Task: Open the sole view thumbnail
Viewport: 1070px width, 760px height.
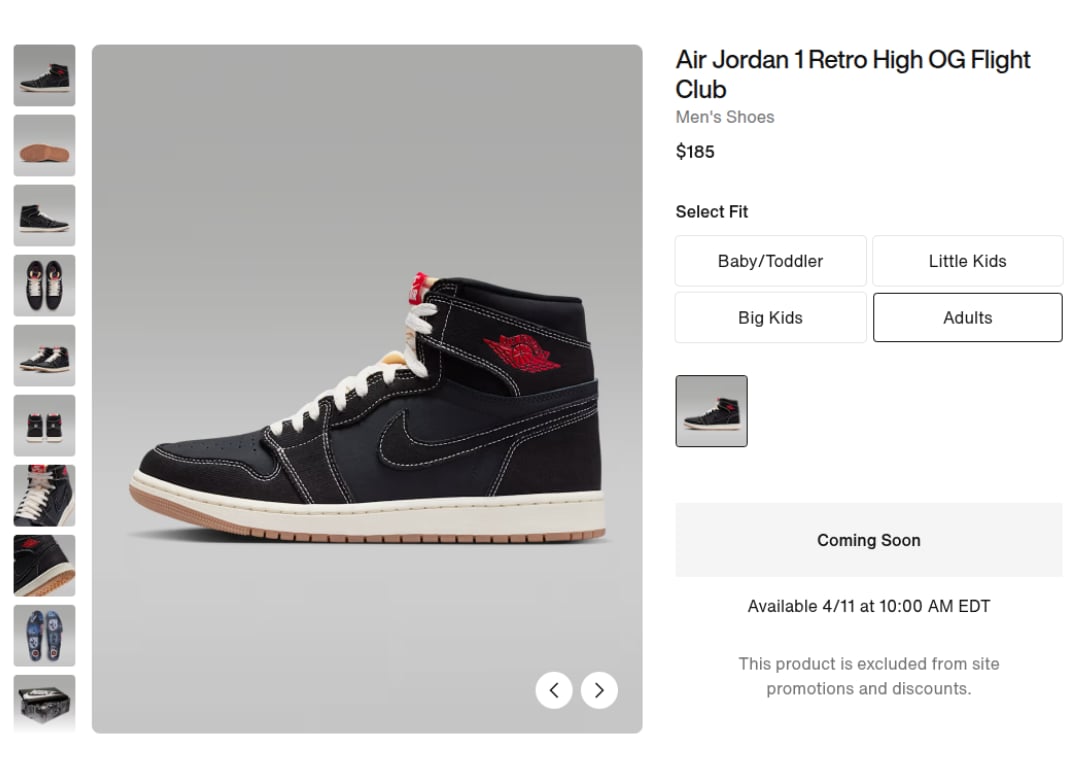Action: (x=44, y=145)
